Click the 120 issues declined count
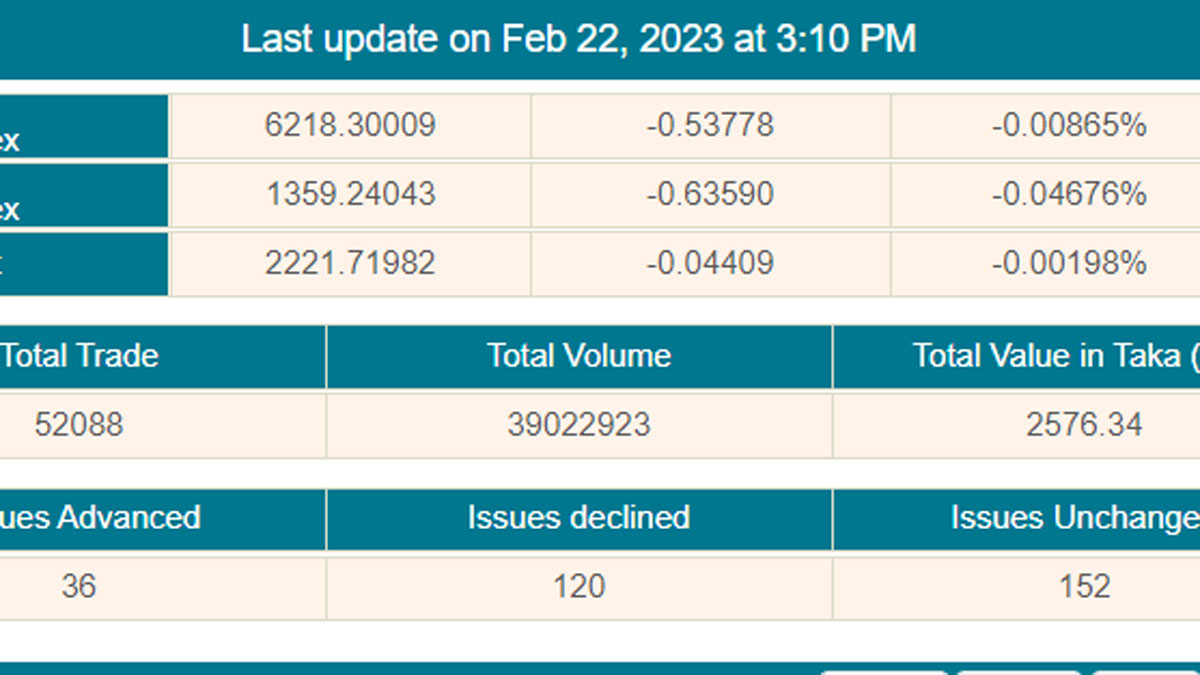The image size is (1200, 675). coord(579,585)
